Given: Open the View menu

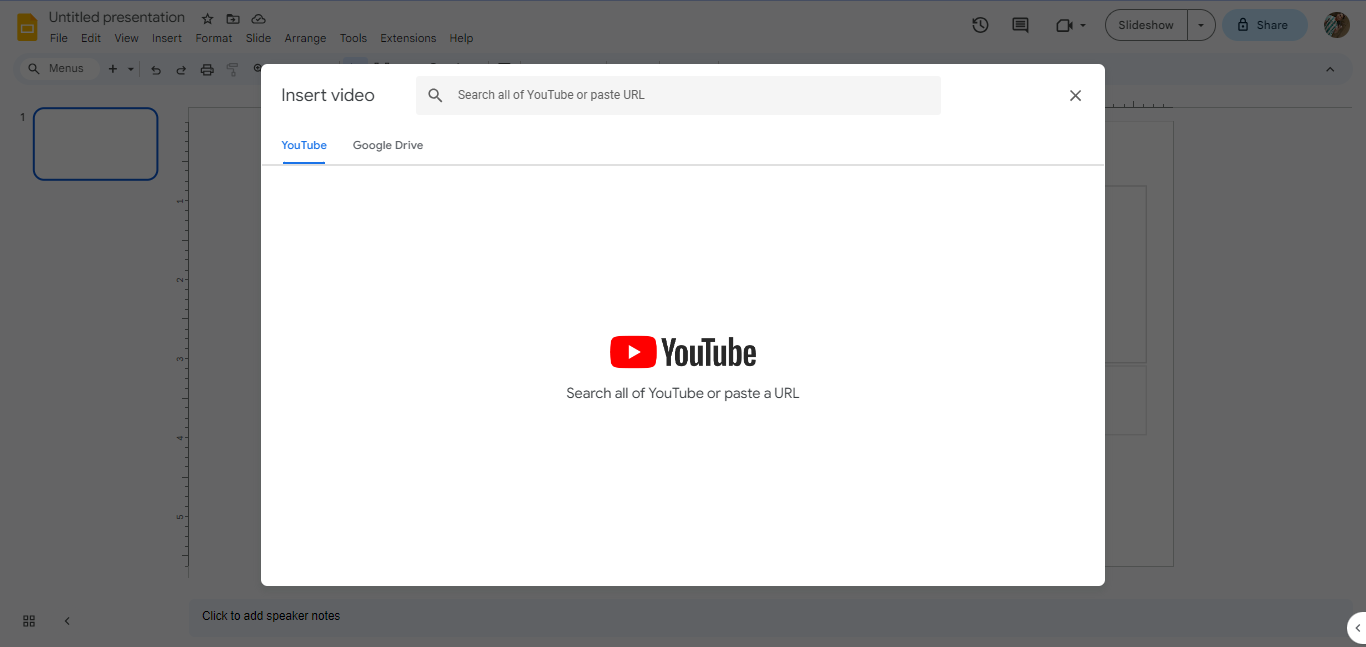Looking at the screenshot, I should tap(126, 38).
